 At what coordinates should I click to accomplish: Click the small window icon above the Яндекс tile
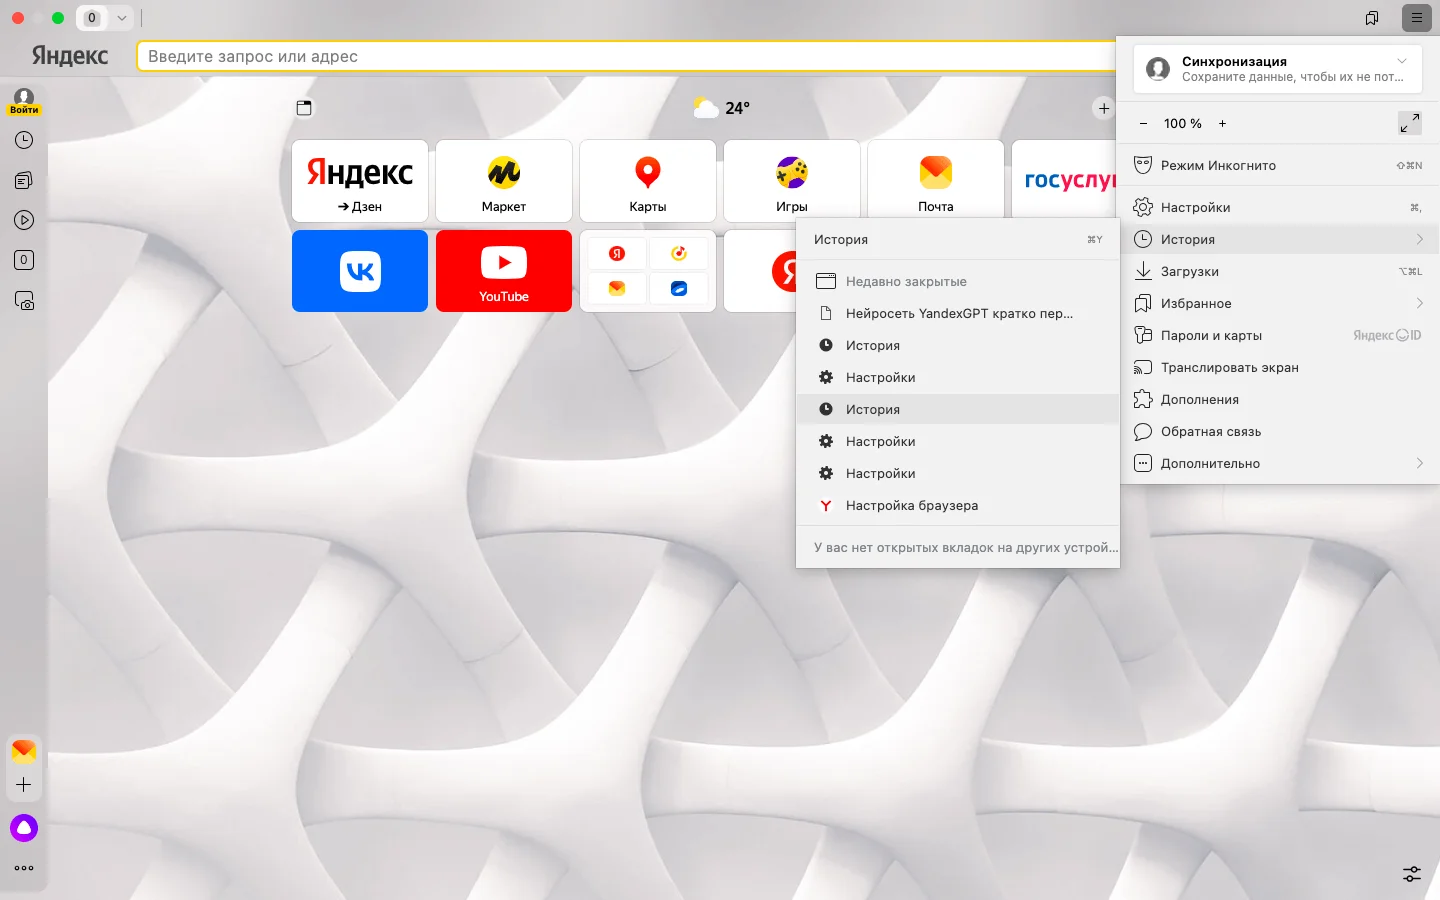click(304, 108)
